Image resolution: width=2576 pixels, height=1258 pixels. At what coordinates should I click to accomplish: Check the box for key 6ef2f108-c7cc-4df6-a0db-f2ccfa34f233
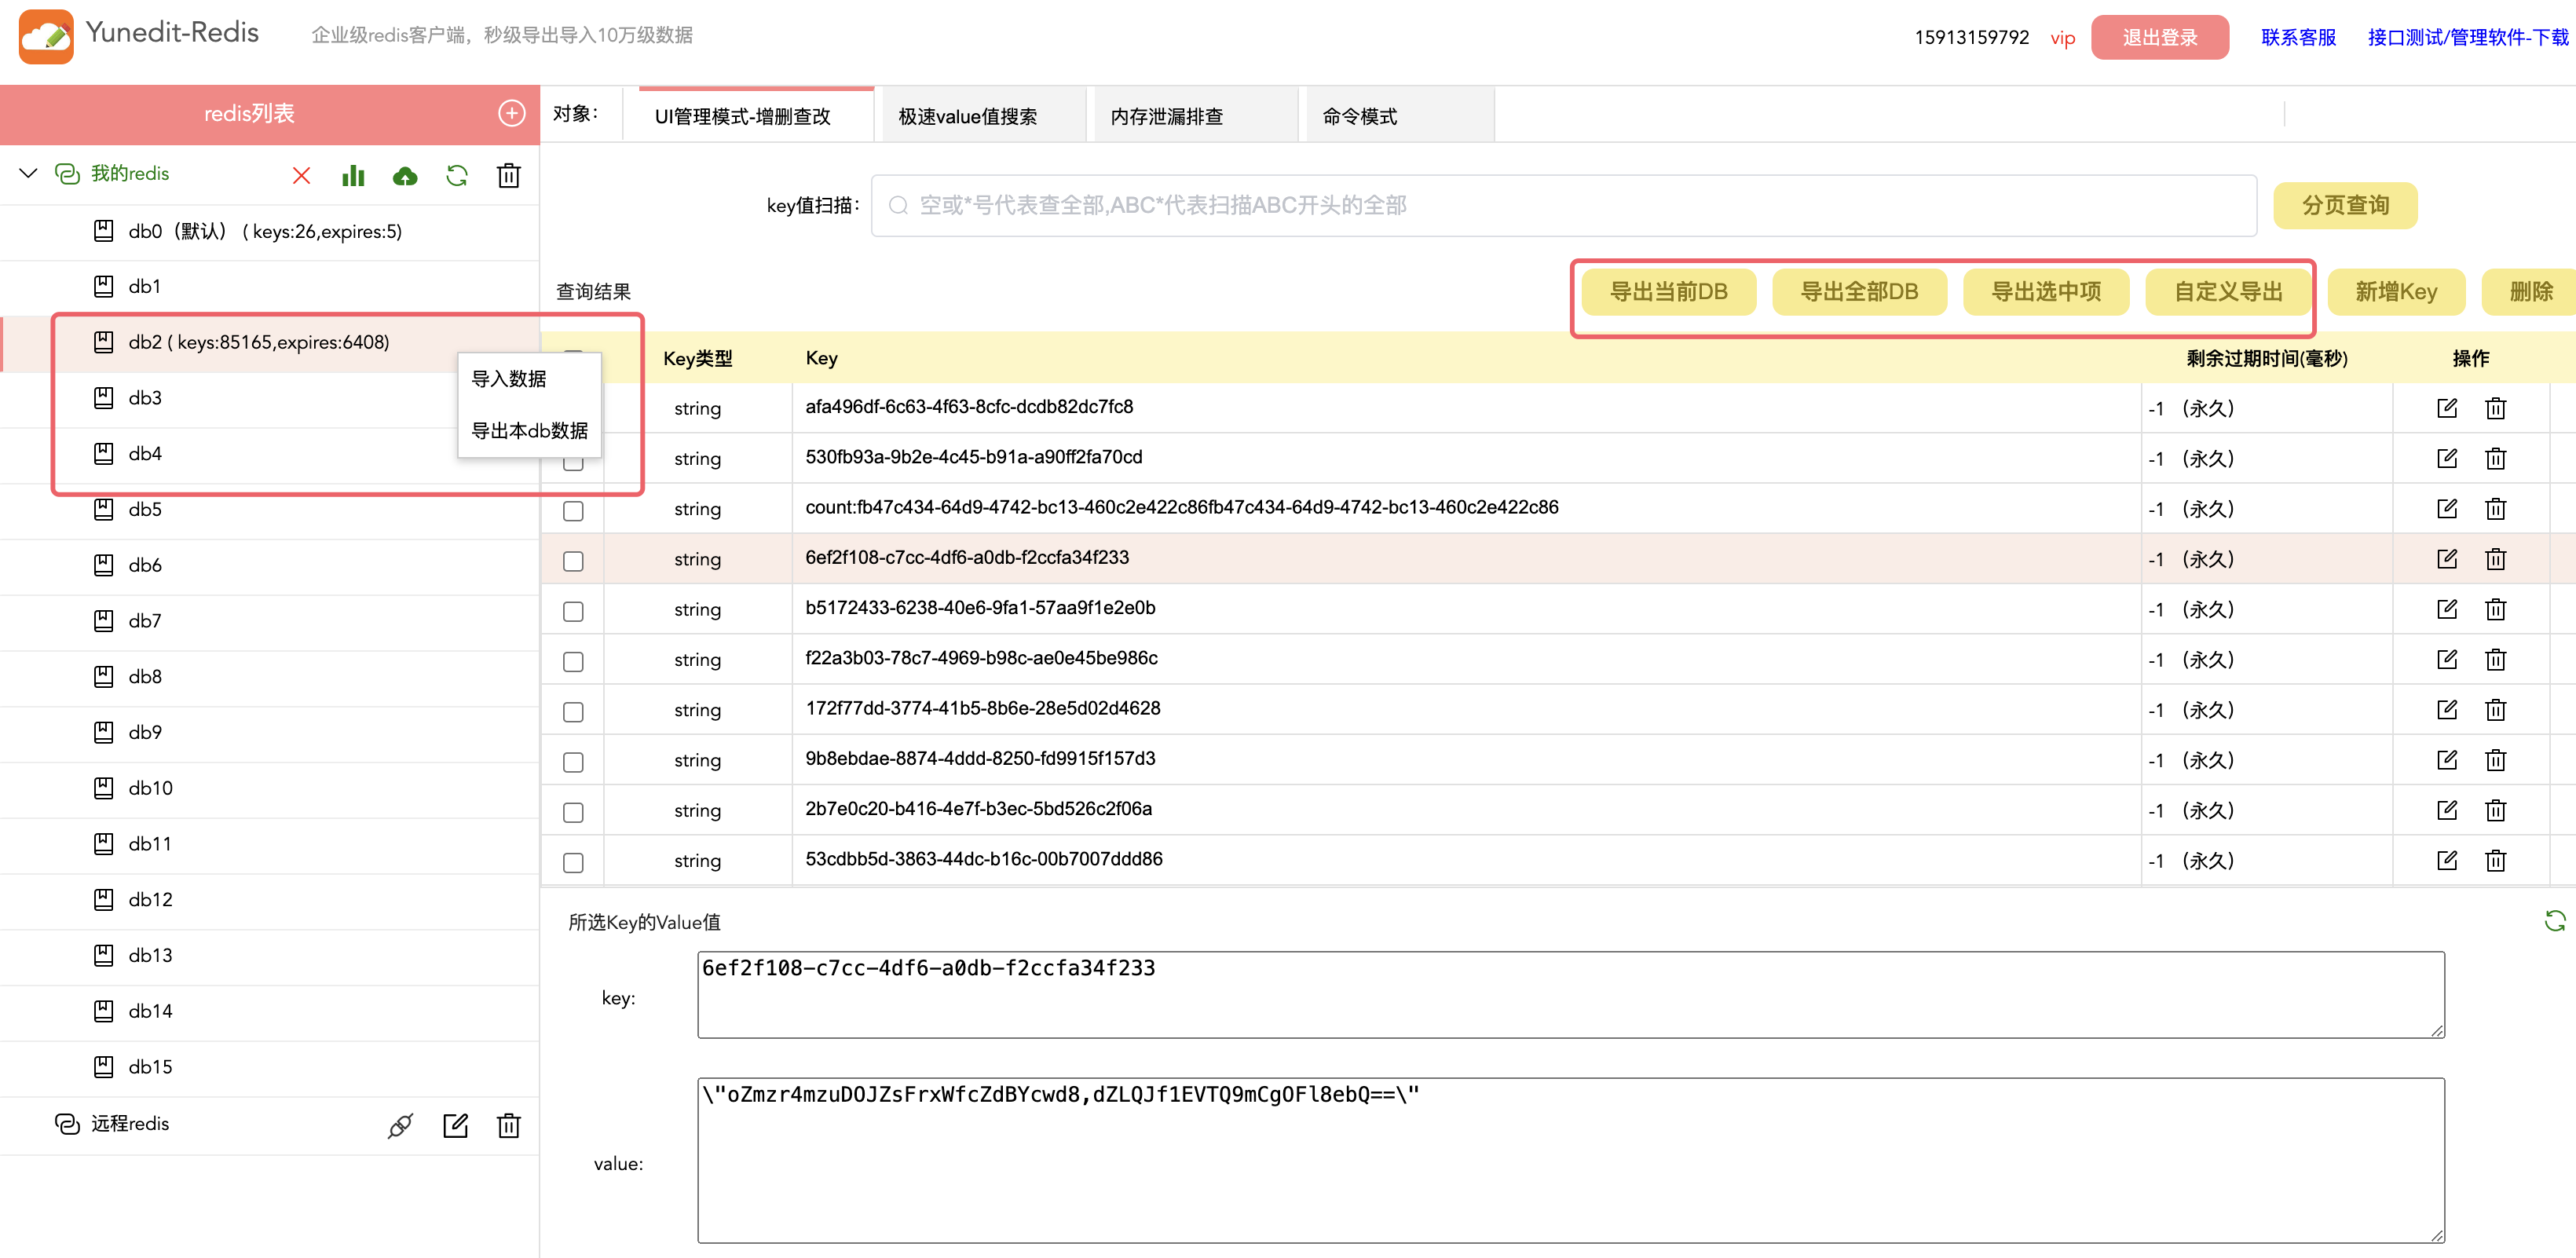(573, 561)
